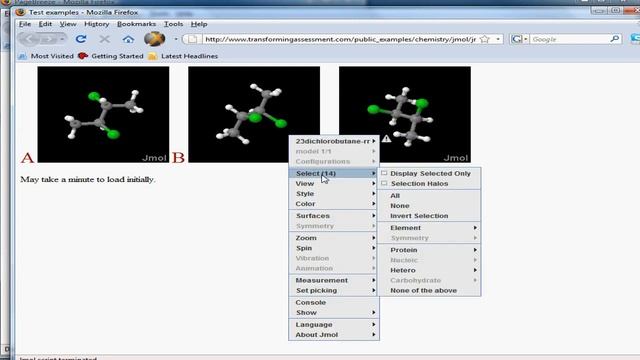The width and height of the screenshot is (640, 360).
Task: Click the 'May take a minute to load' text
Action: [88, 180]
